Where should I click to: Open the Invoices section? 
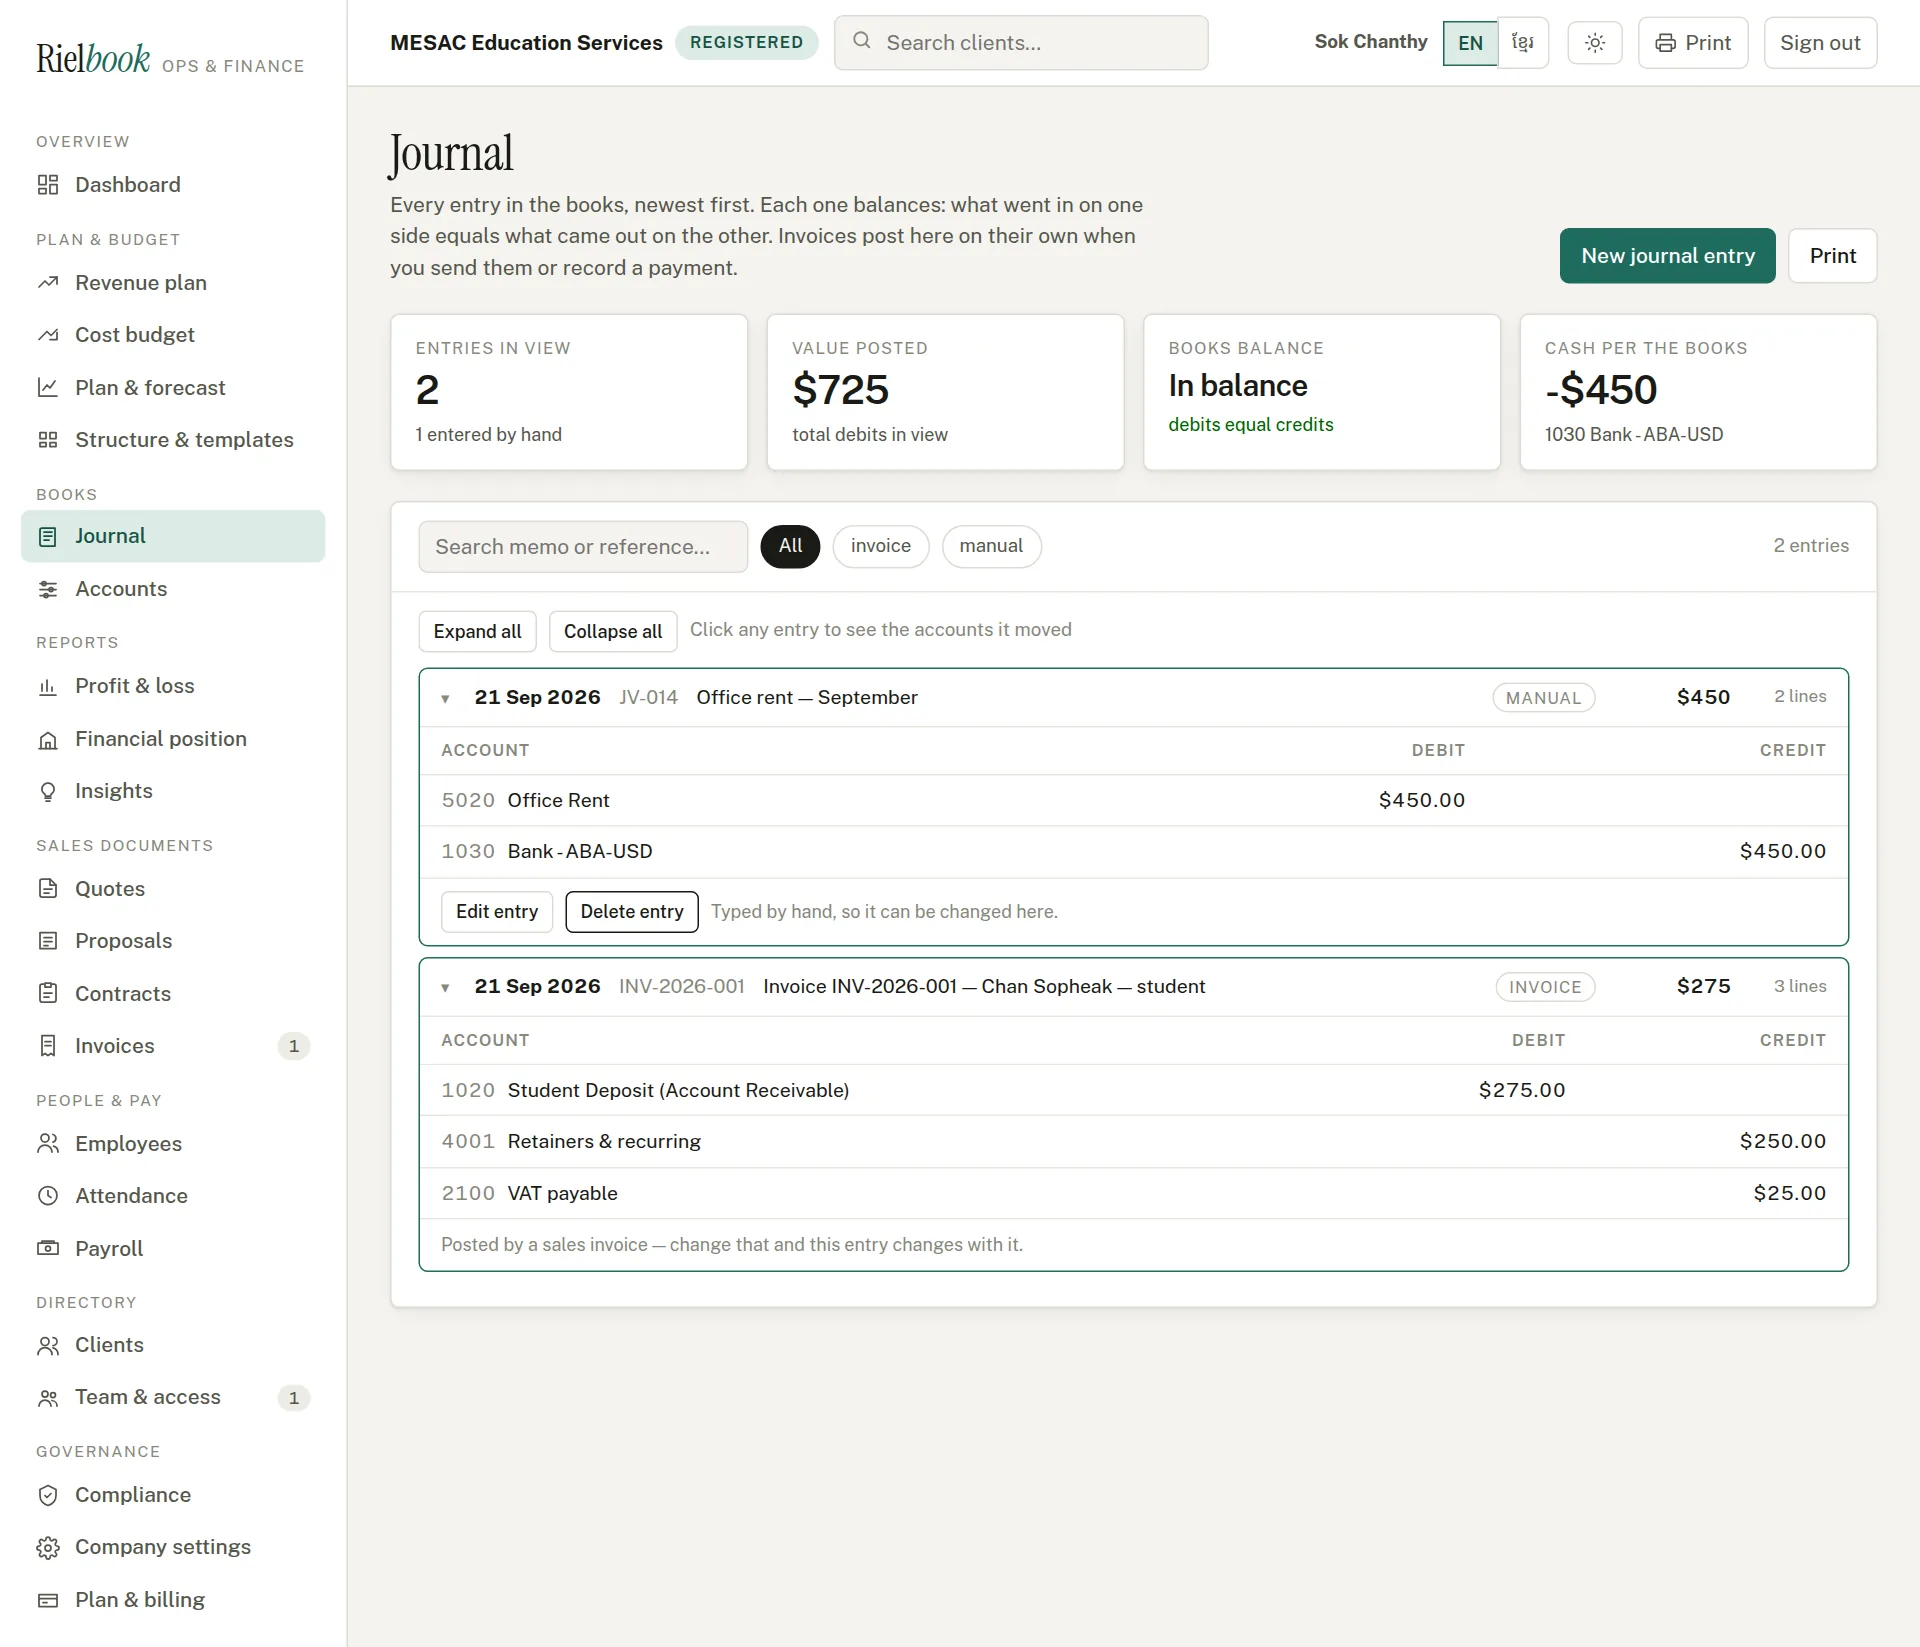(173, 1046)
